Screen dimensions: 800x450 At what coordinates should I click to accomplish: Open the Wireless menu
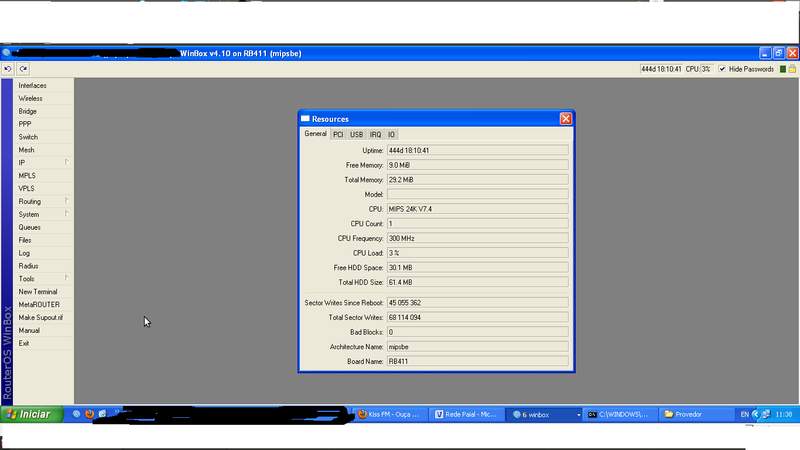(x=30, y=98)
